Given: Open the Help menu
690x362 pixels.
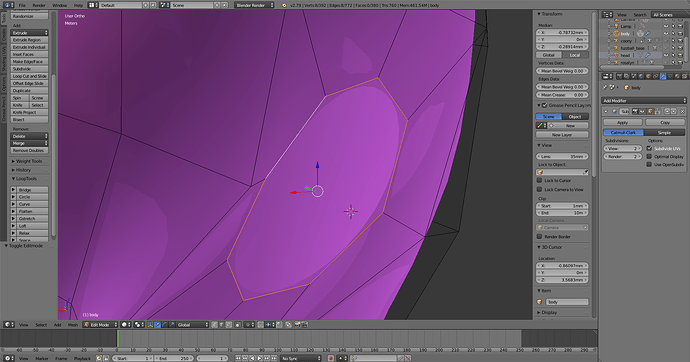Looking at the screenshot, I should (x=78, y=5).
